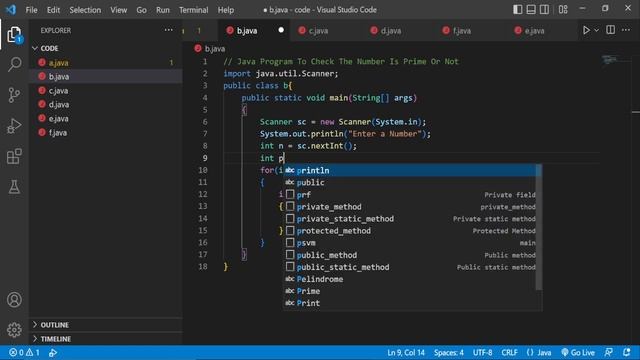Run the Java file with play button
640x360 pixels.
tap(586, 30)
